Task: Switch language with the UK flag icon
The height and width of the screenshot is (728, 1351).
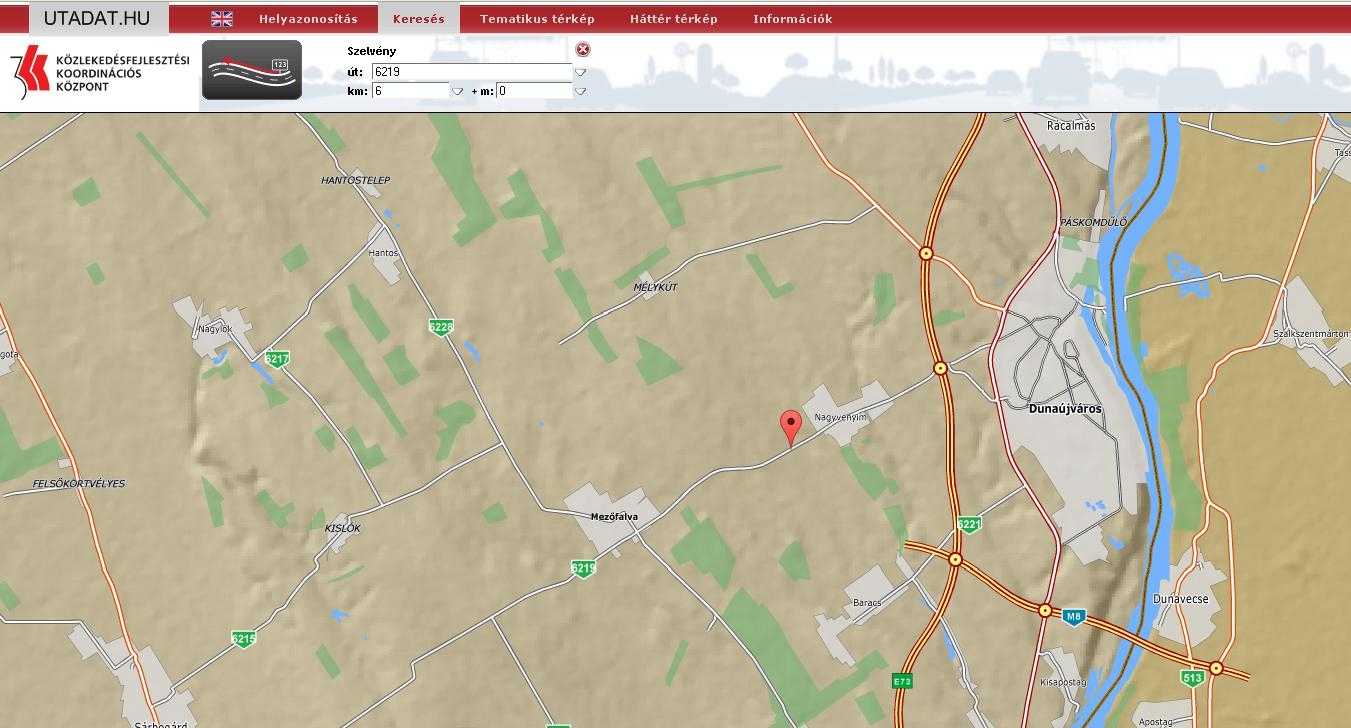Action: point(222,19)
